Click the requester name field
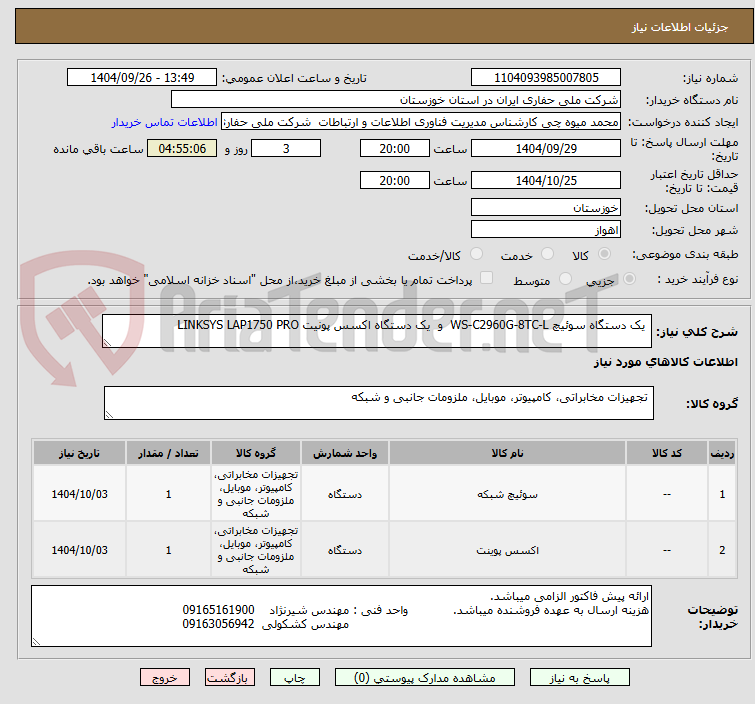 (x=421, y=122)
